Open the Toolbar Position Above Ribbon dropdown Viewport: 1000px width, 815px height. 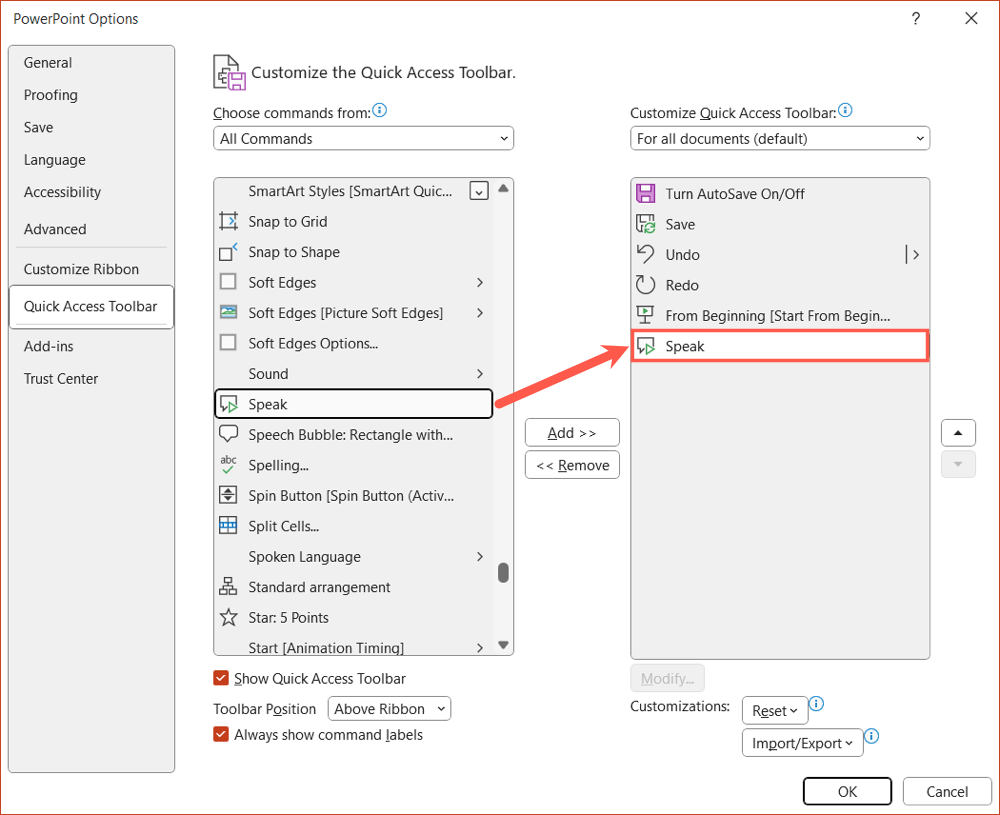pos(389,709)
